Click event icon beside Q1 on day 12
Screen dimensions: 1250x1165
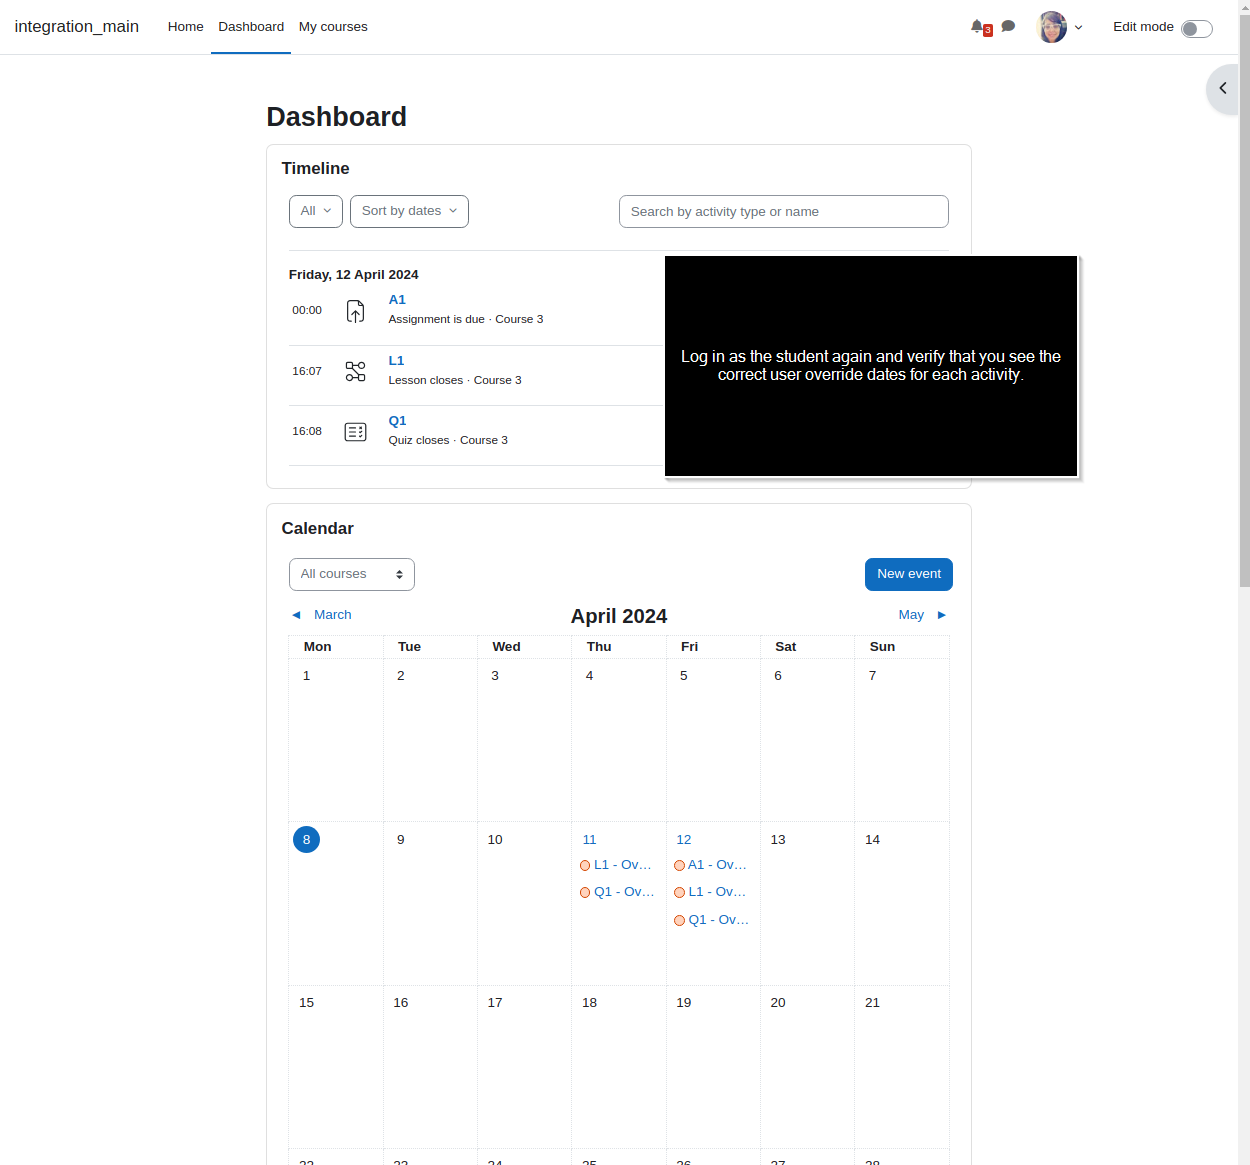(679, 921)
